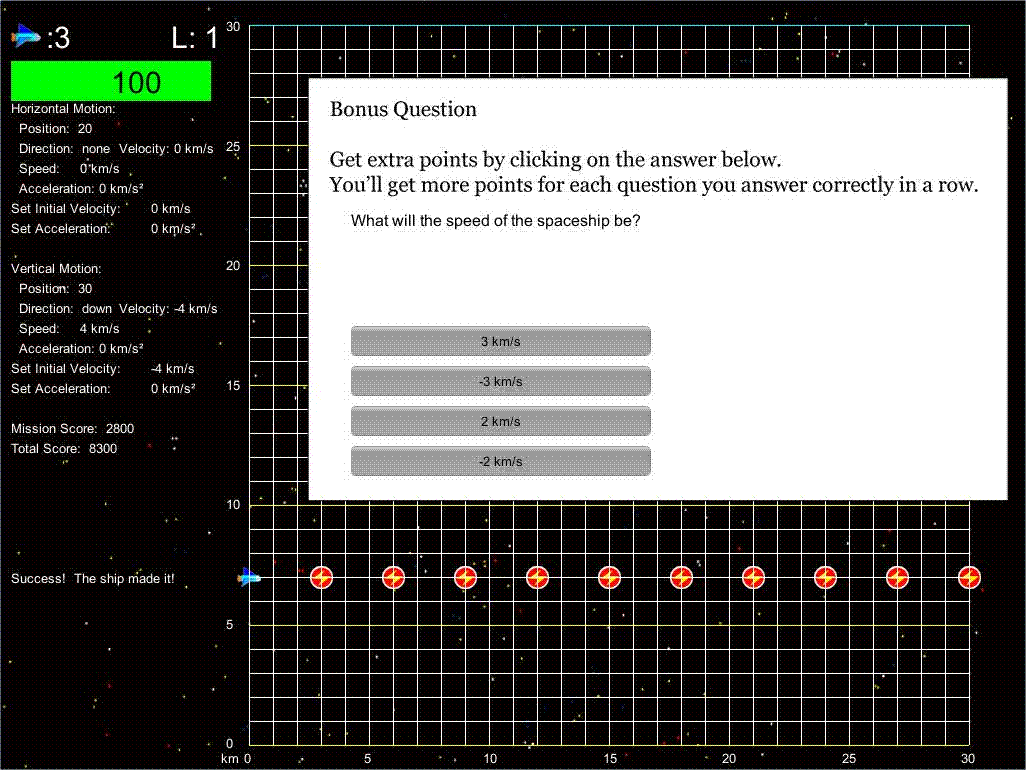
Task: Click the Direction: none readout
Action: coord(64,149)
